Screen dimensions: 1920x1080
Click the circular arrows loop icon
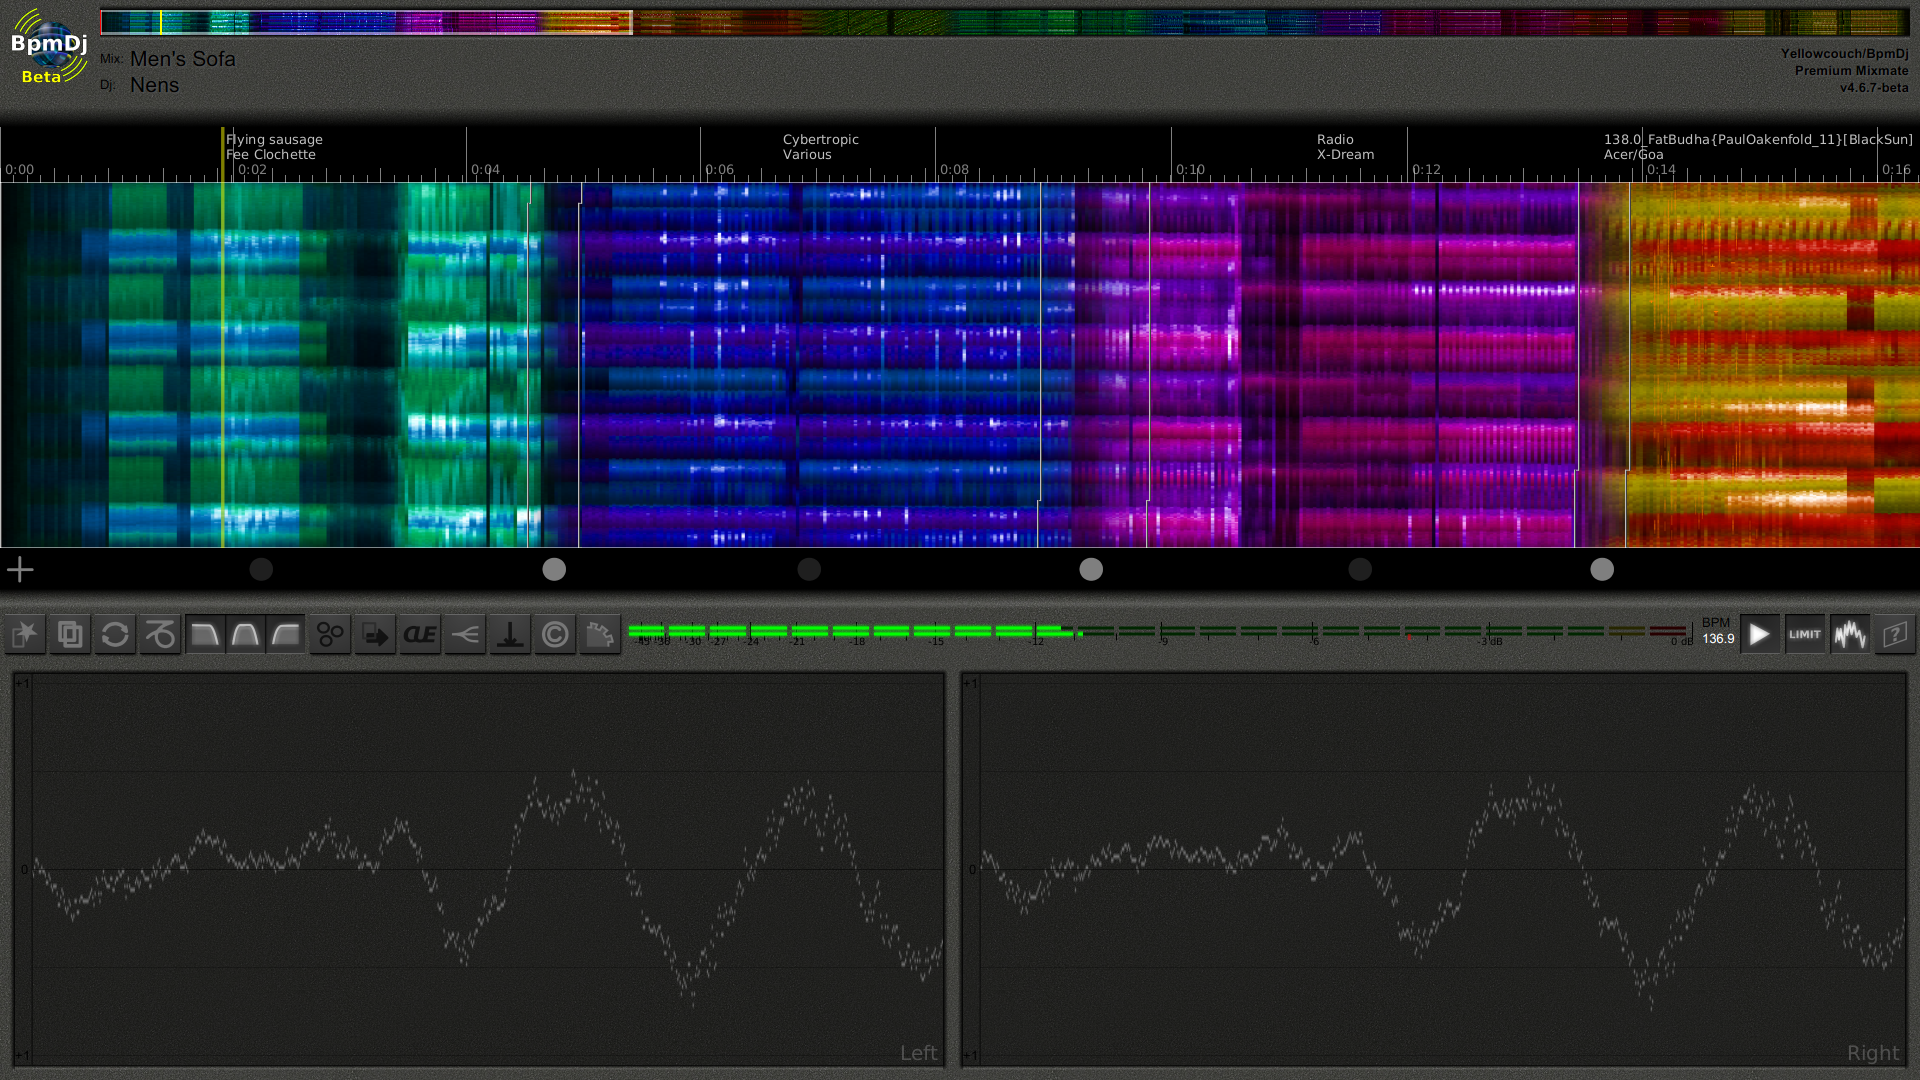coord(115,634)
